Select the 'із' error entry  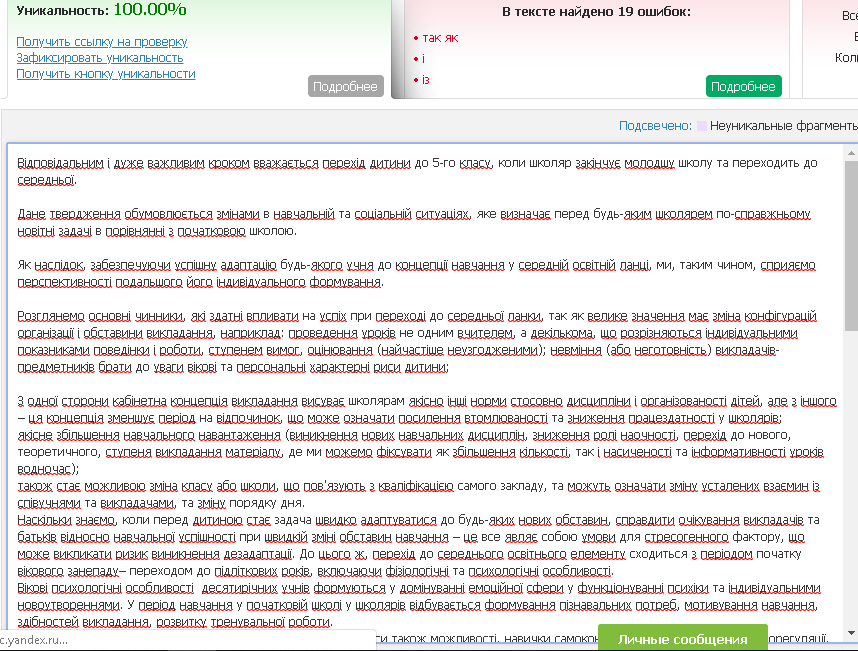pyautogui.click(x=426, y=80)
